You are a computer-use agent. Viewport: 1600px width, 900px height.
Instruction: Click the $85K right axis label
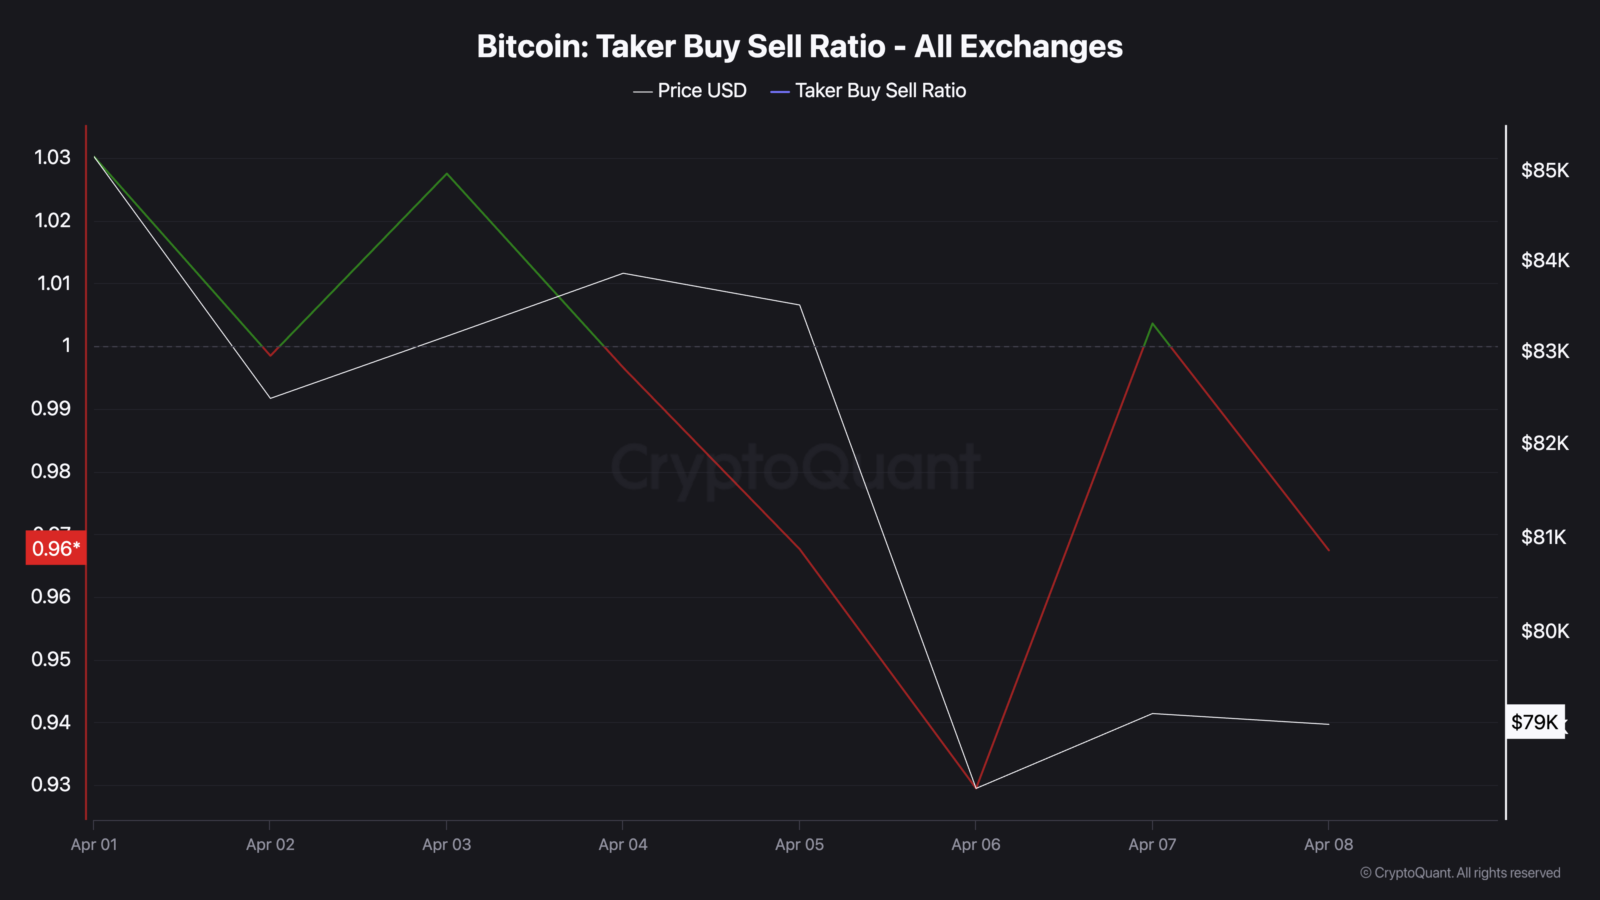point(1545,170)
